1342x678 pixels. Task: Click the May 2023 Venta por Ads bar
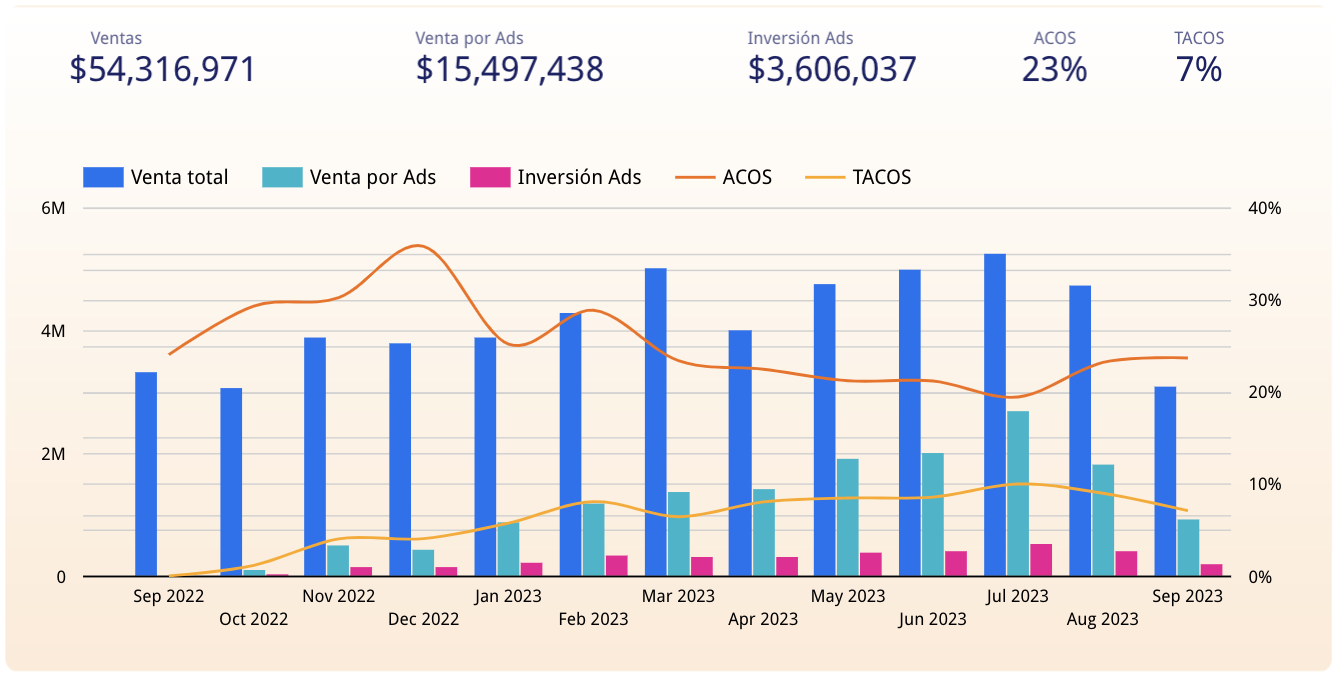click(848, 518)
